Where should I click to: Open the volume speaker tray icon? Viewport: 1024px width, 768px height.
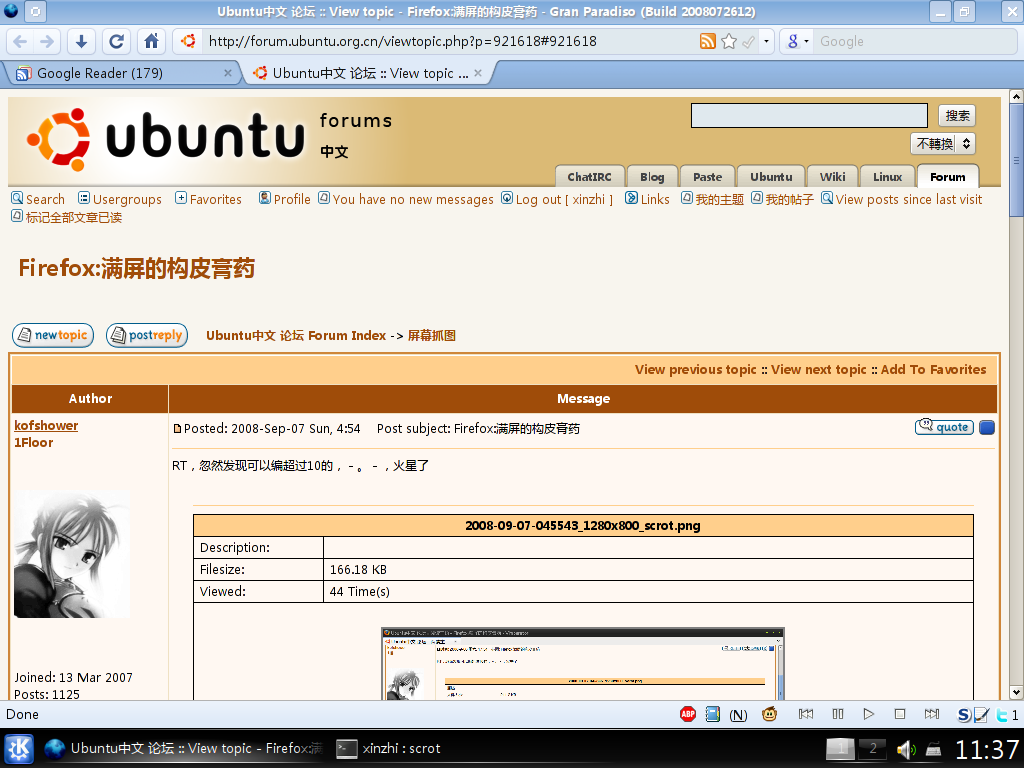[906, 749]
